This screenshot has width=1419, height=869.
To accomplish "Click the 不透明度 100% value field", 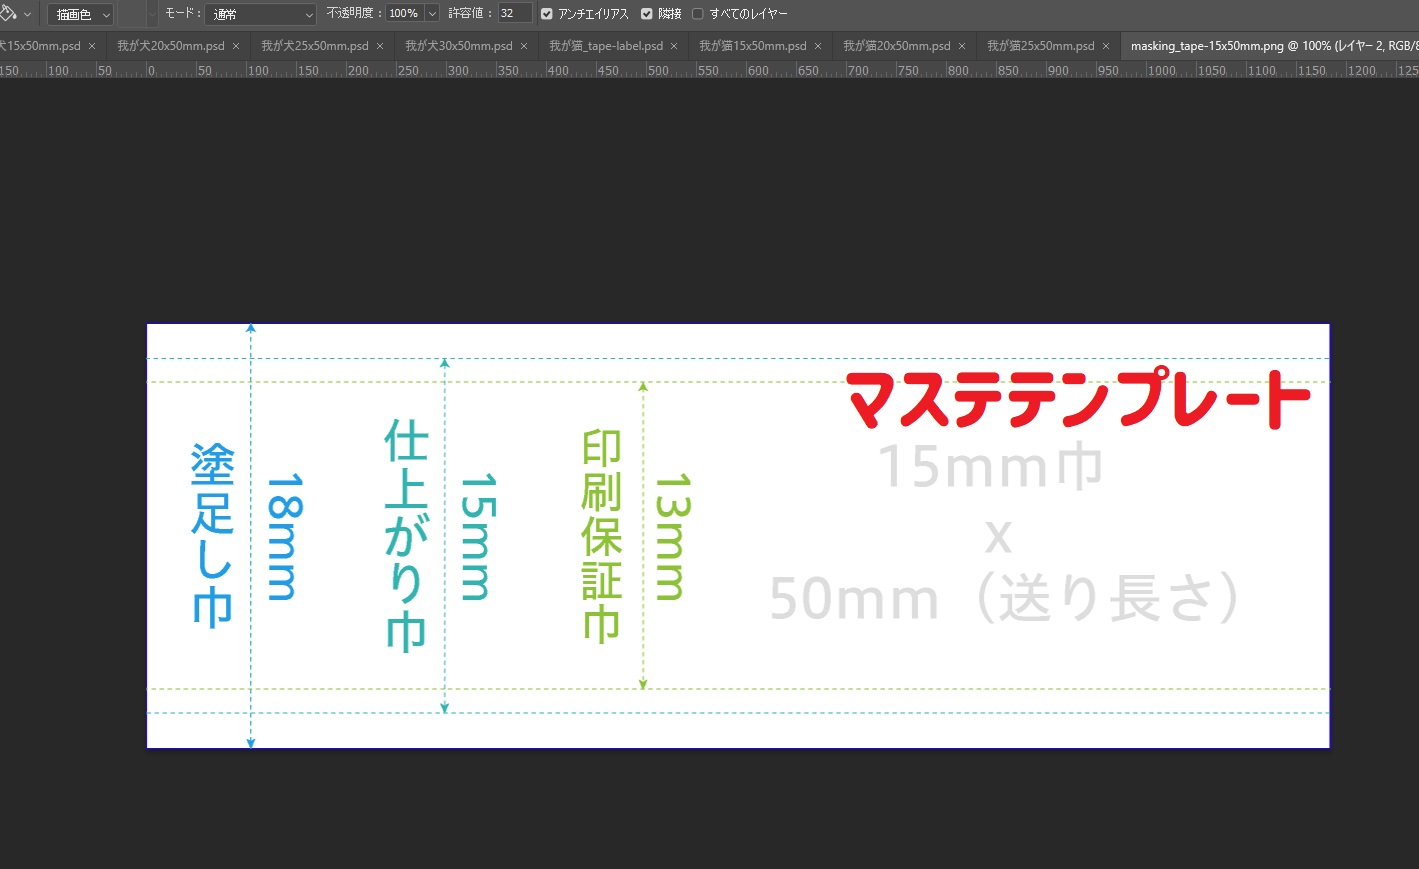I will 404,14.
